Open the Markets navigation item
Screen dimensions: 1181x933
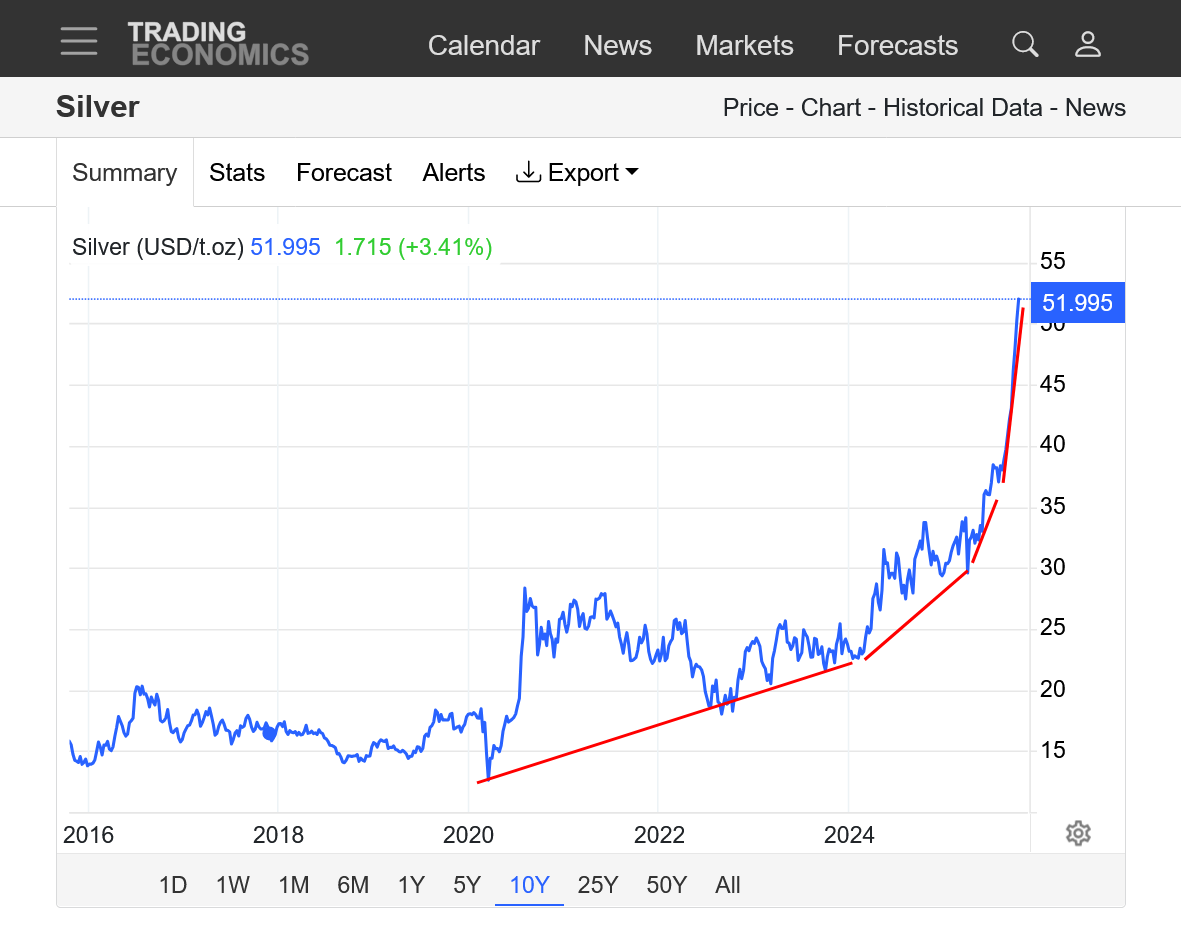(x=744, y=46)
